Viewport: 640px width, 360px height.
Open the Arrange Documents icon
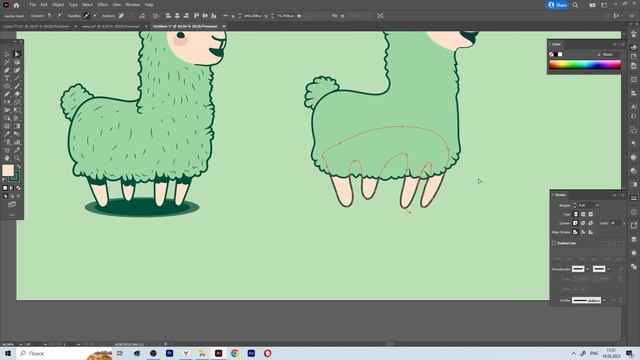click(592, 5)
